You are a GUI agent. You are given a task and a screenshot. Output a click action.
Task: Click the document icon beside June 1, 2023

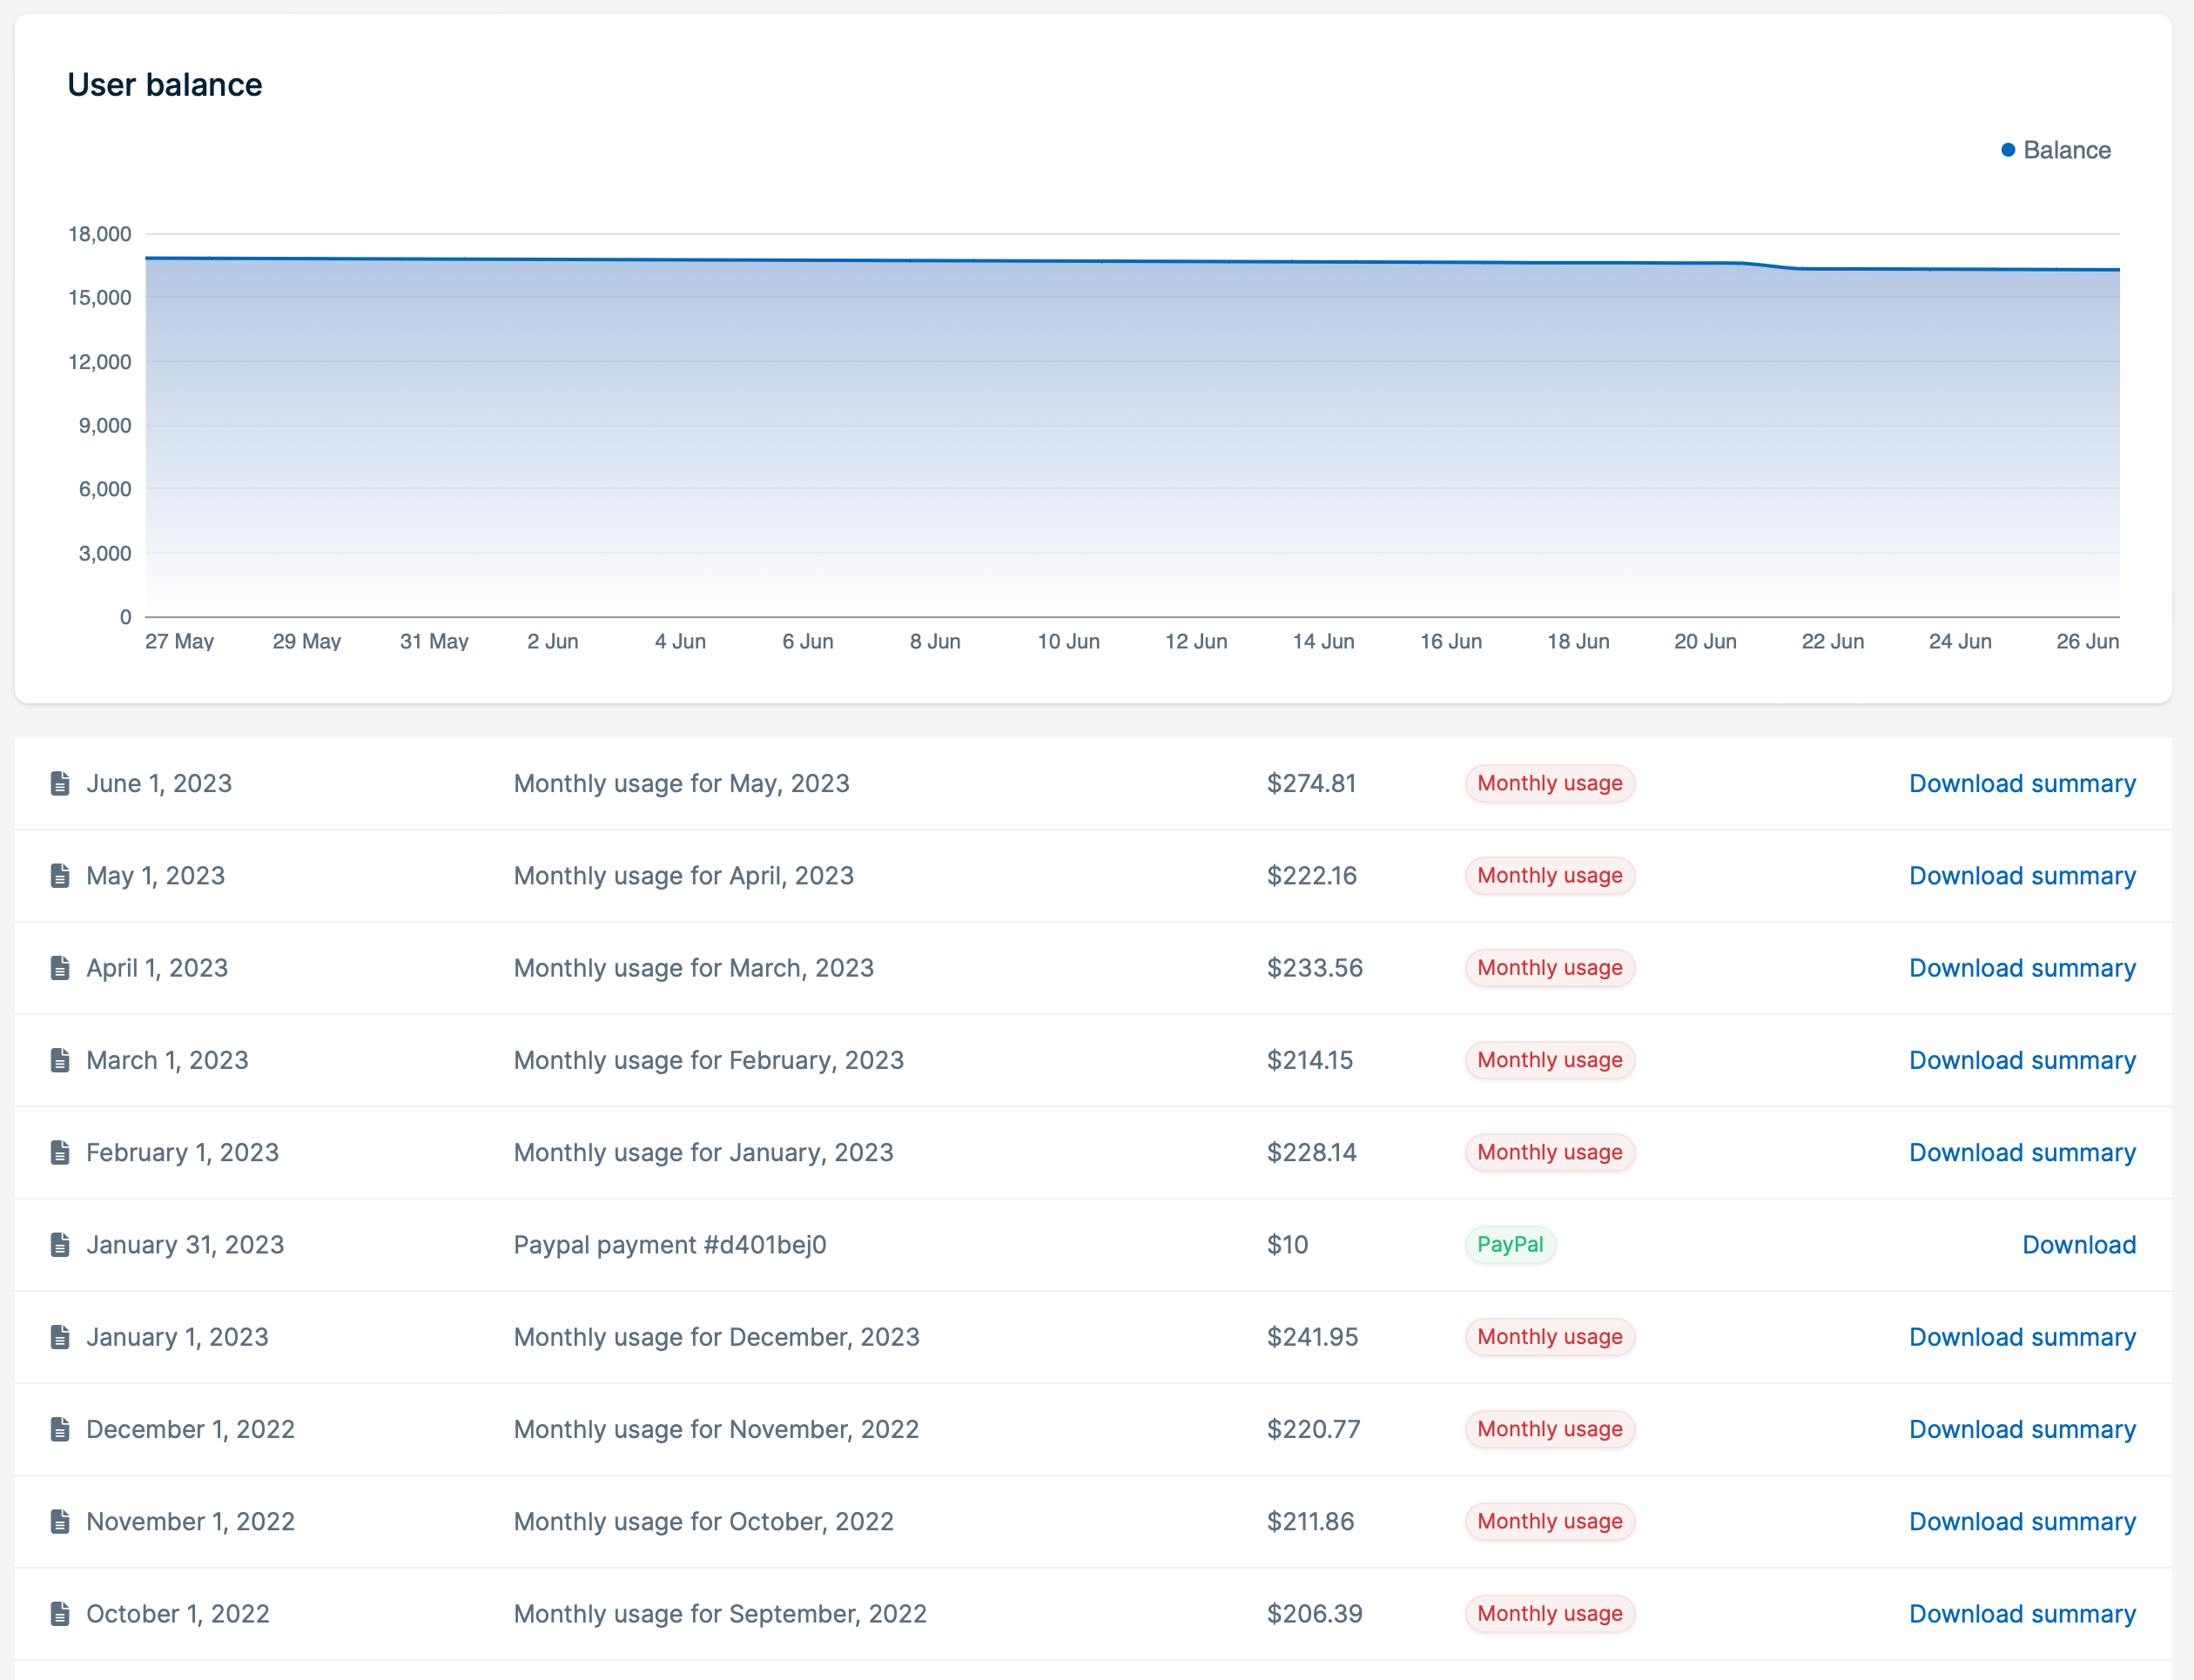point(59,783)
